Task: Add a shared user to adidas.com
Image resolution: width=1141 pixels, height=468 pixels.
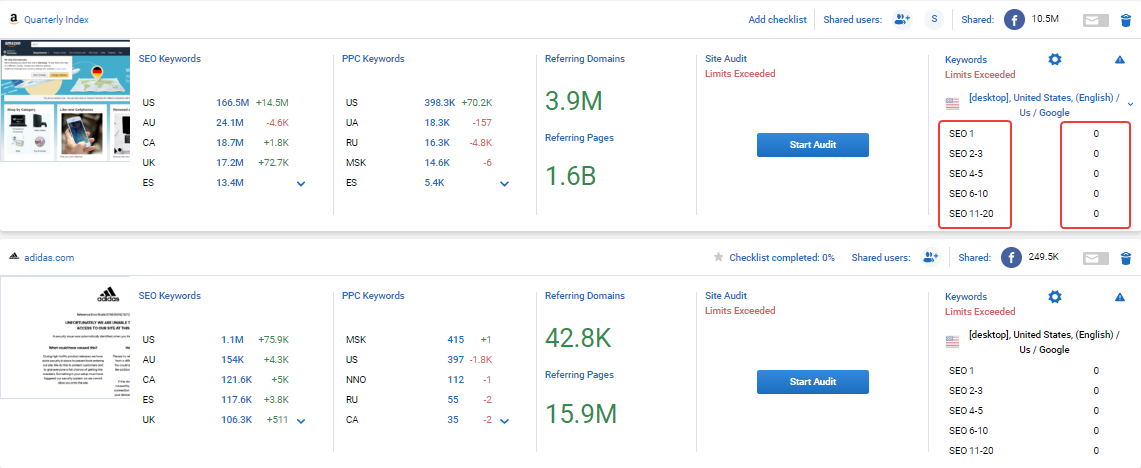Action: point(930,257)
